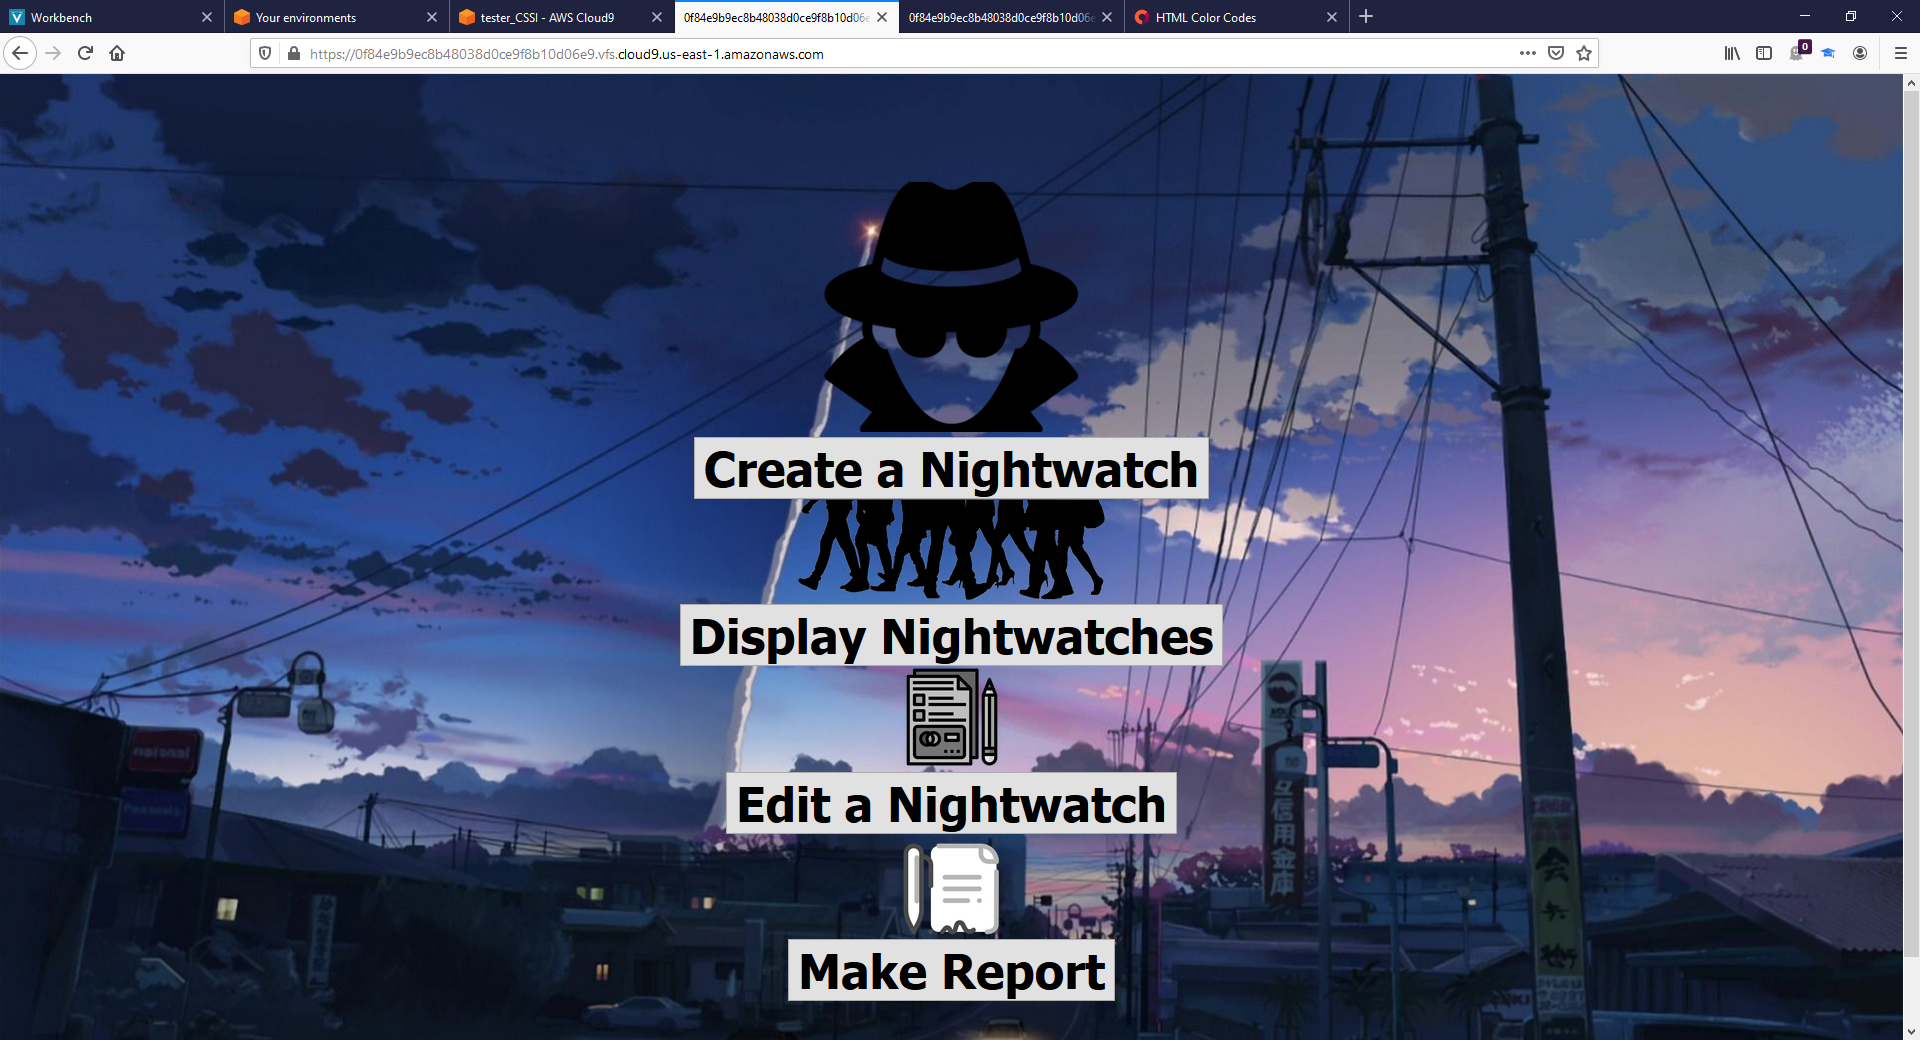The height and width of the screenshot is (1040, 1920).
Task: Close the HTML Color Codes tab
Action: [1332, 17]
